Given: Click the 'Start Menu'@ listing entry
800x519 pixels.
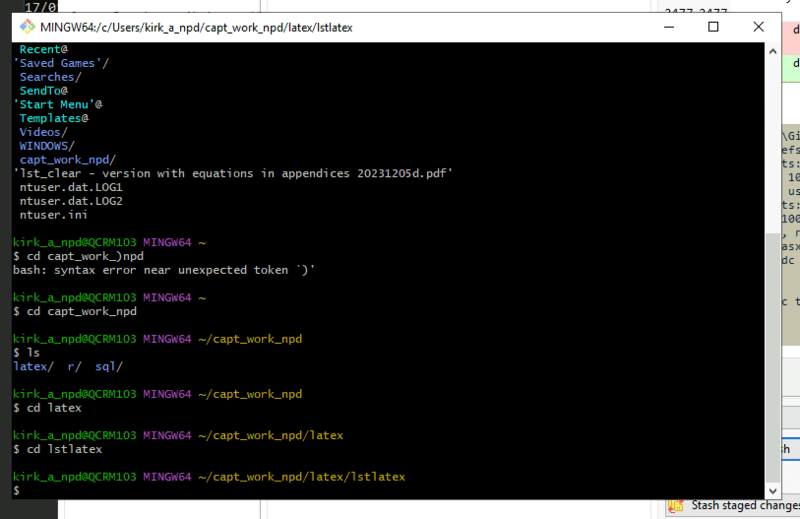Looking at the screenshot, I should tap(58, 105).
